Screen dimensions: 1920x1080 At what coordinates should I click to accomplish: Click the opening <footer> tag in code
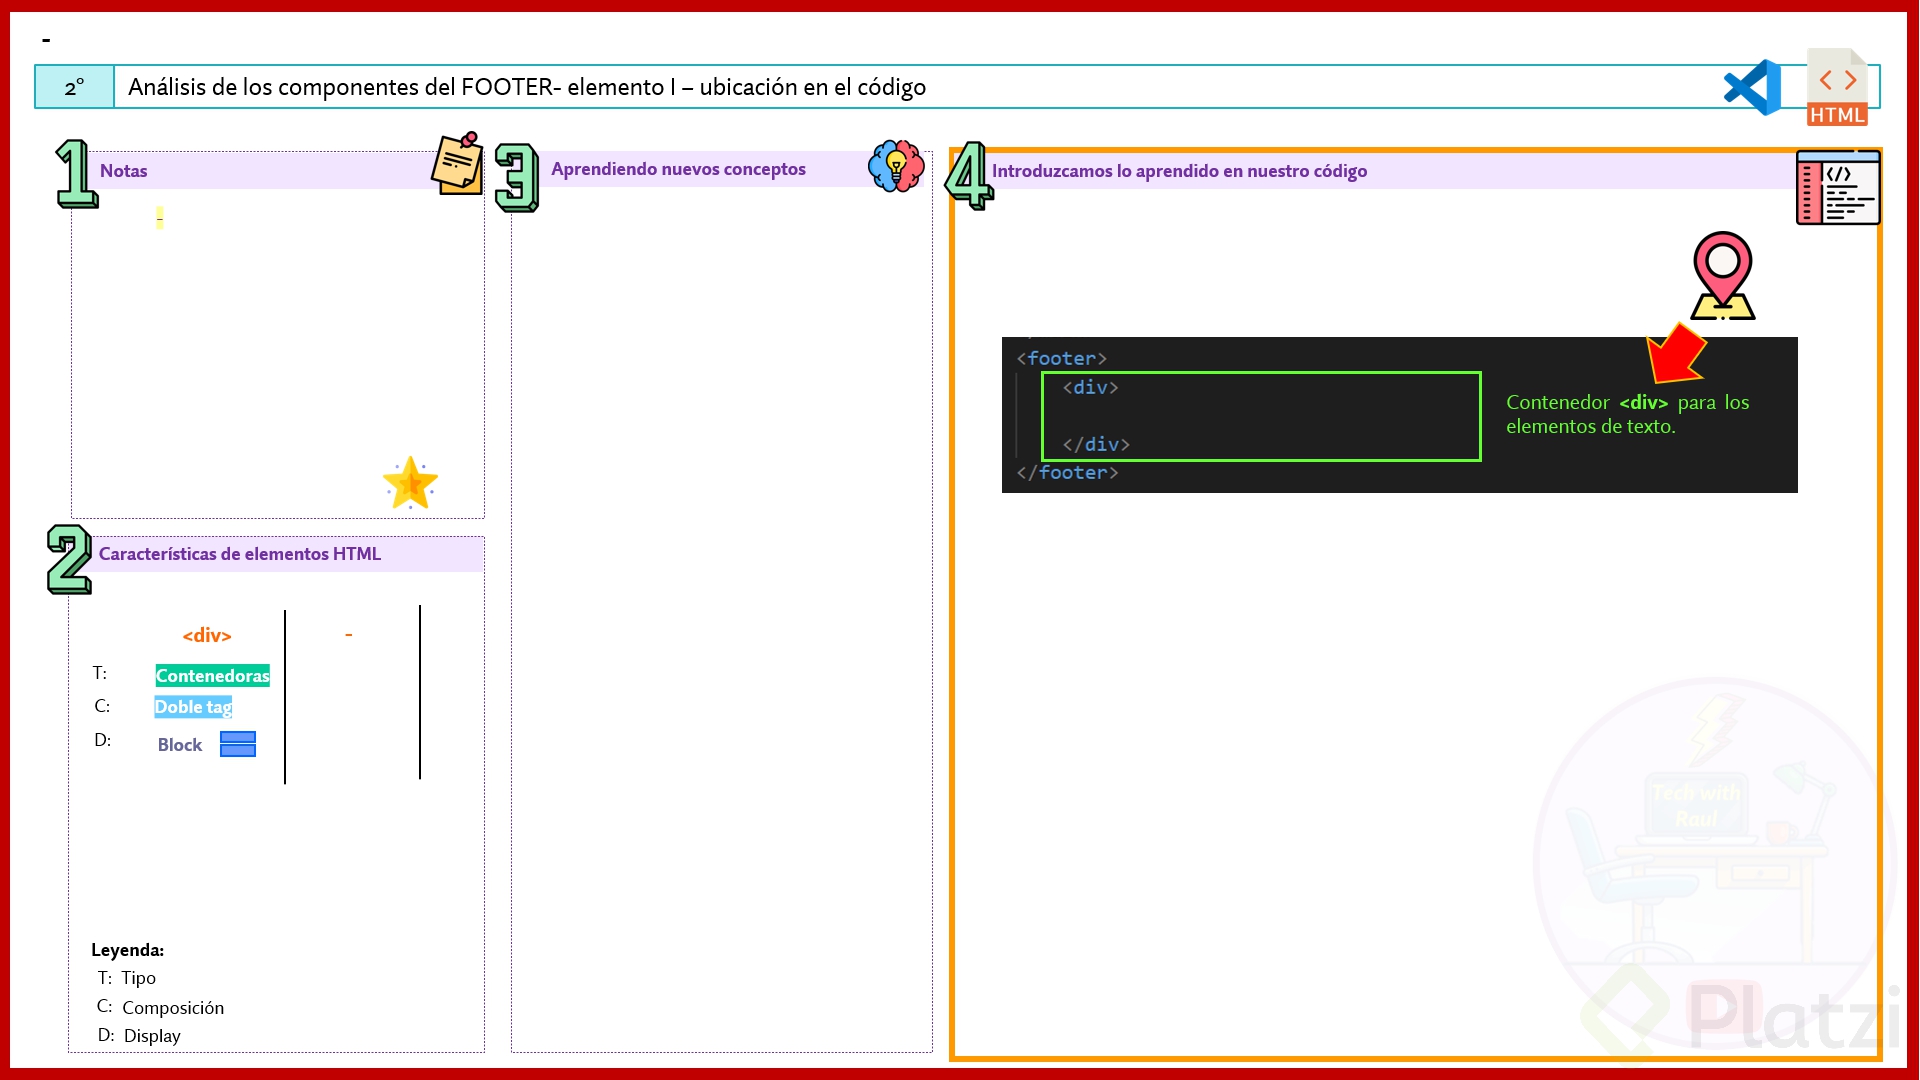click(x=1062, y=358)
